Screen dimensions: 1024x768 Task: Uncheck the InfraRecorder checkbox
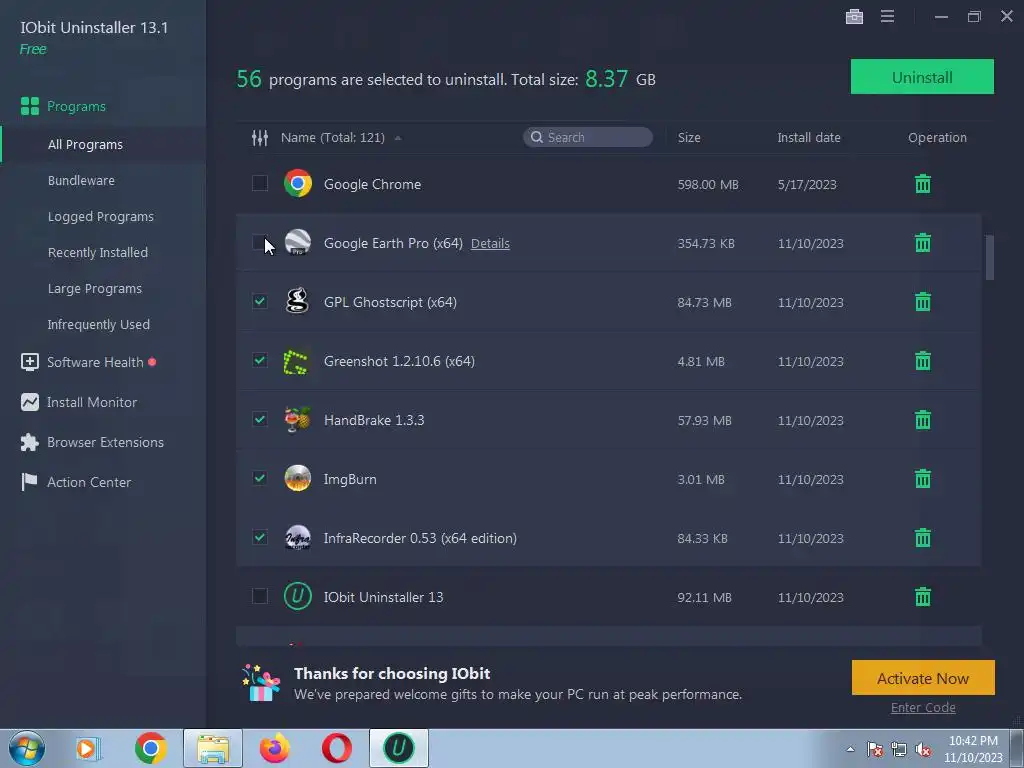[x=260, y=537]
